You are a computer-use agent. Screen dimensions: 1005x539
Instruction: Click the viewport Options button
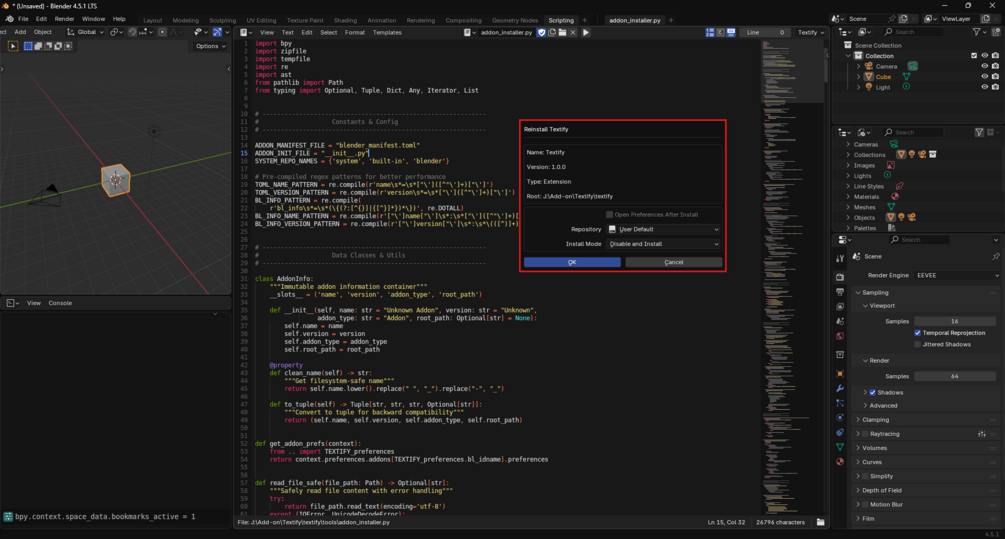[x=210, y=46]
